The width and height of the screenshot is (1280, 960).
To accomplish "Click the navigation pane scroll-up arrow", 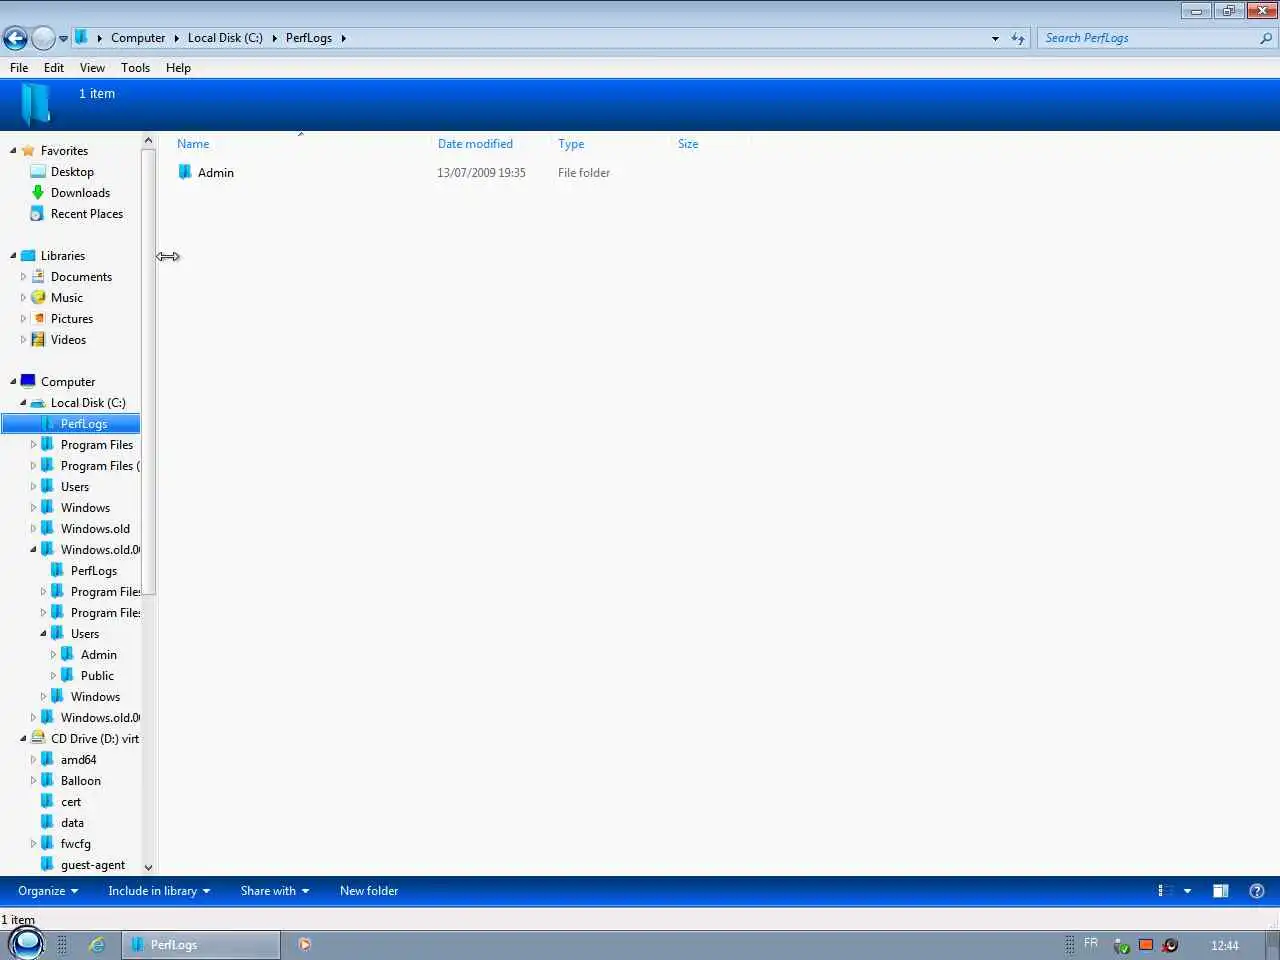I will coord(148,141).
